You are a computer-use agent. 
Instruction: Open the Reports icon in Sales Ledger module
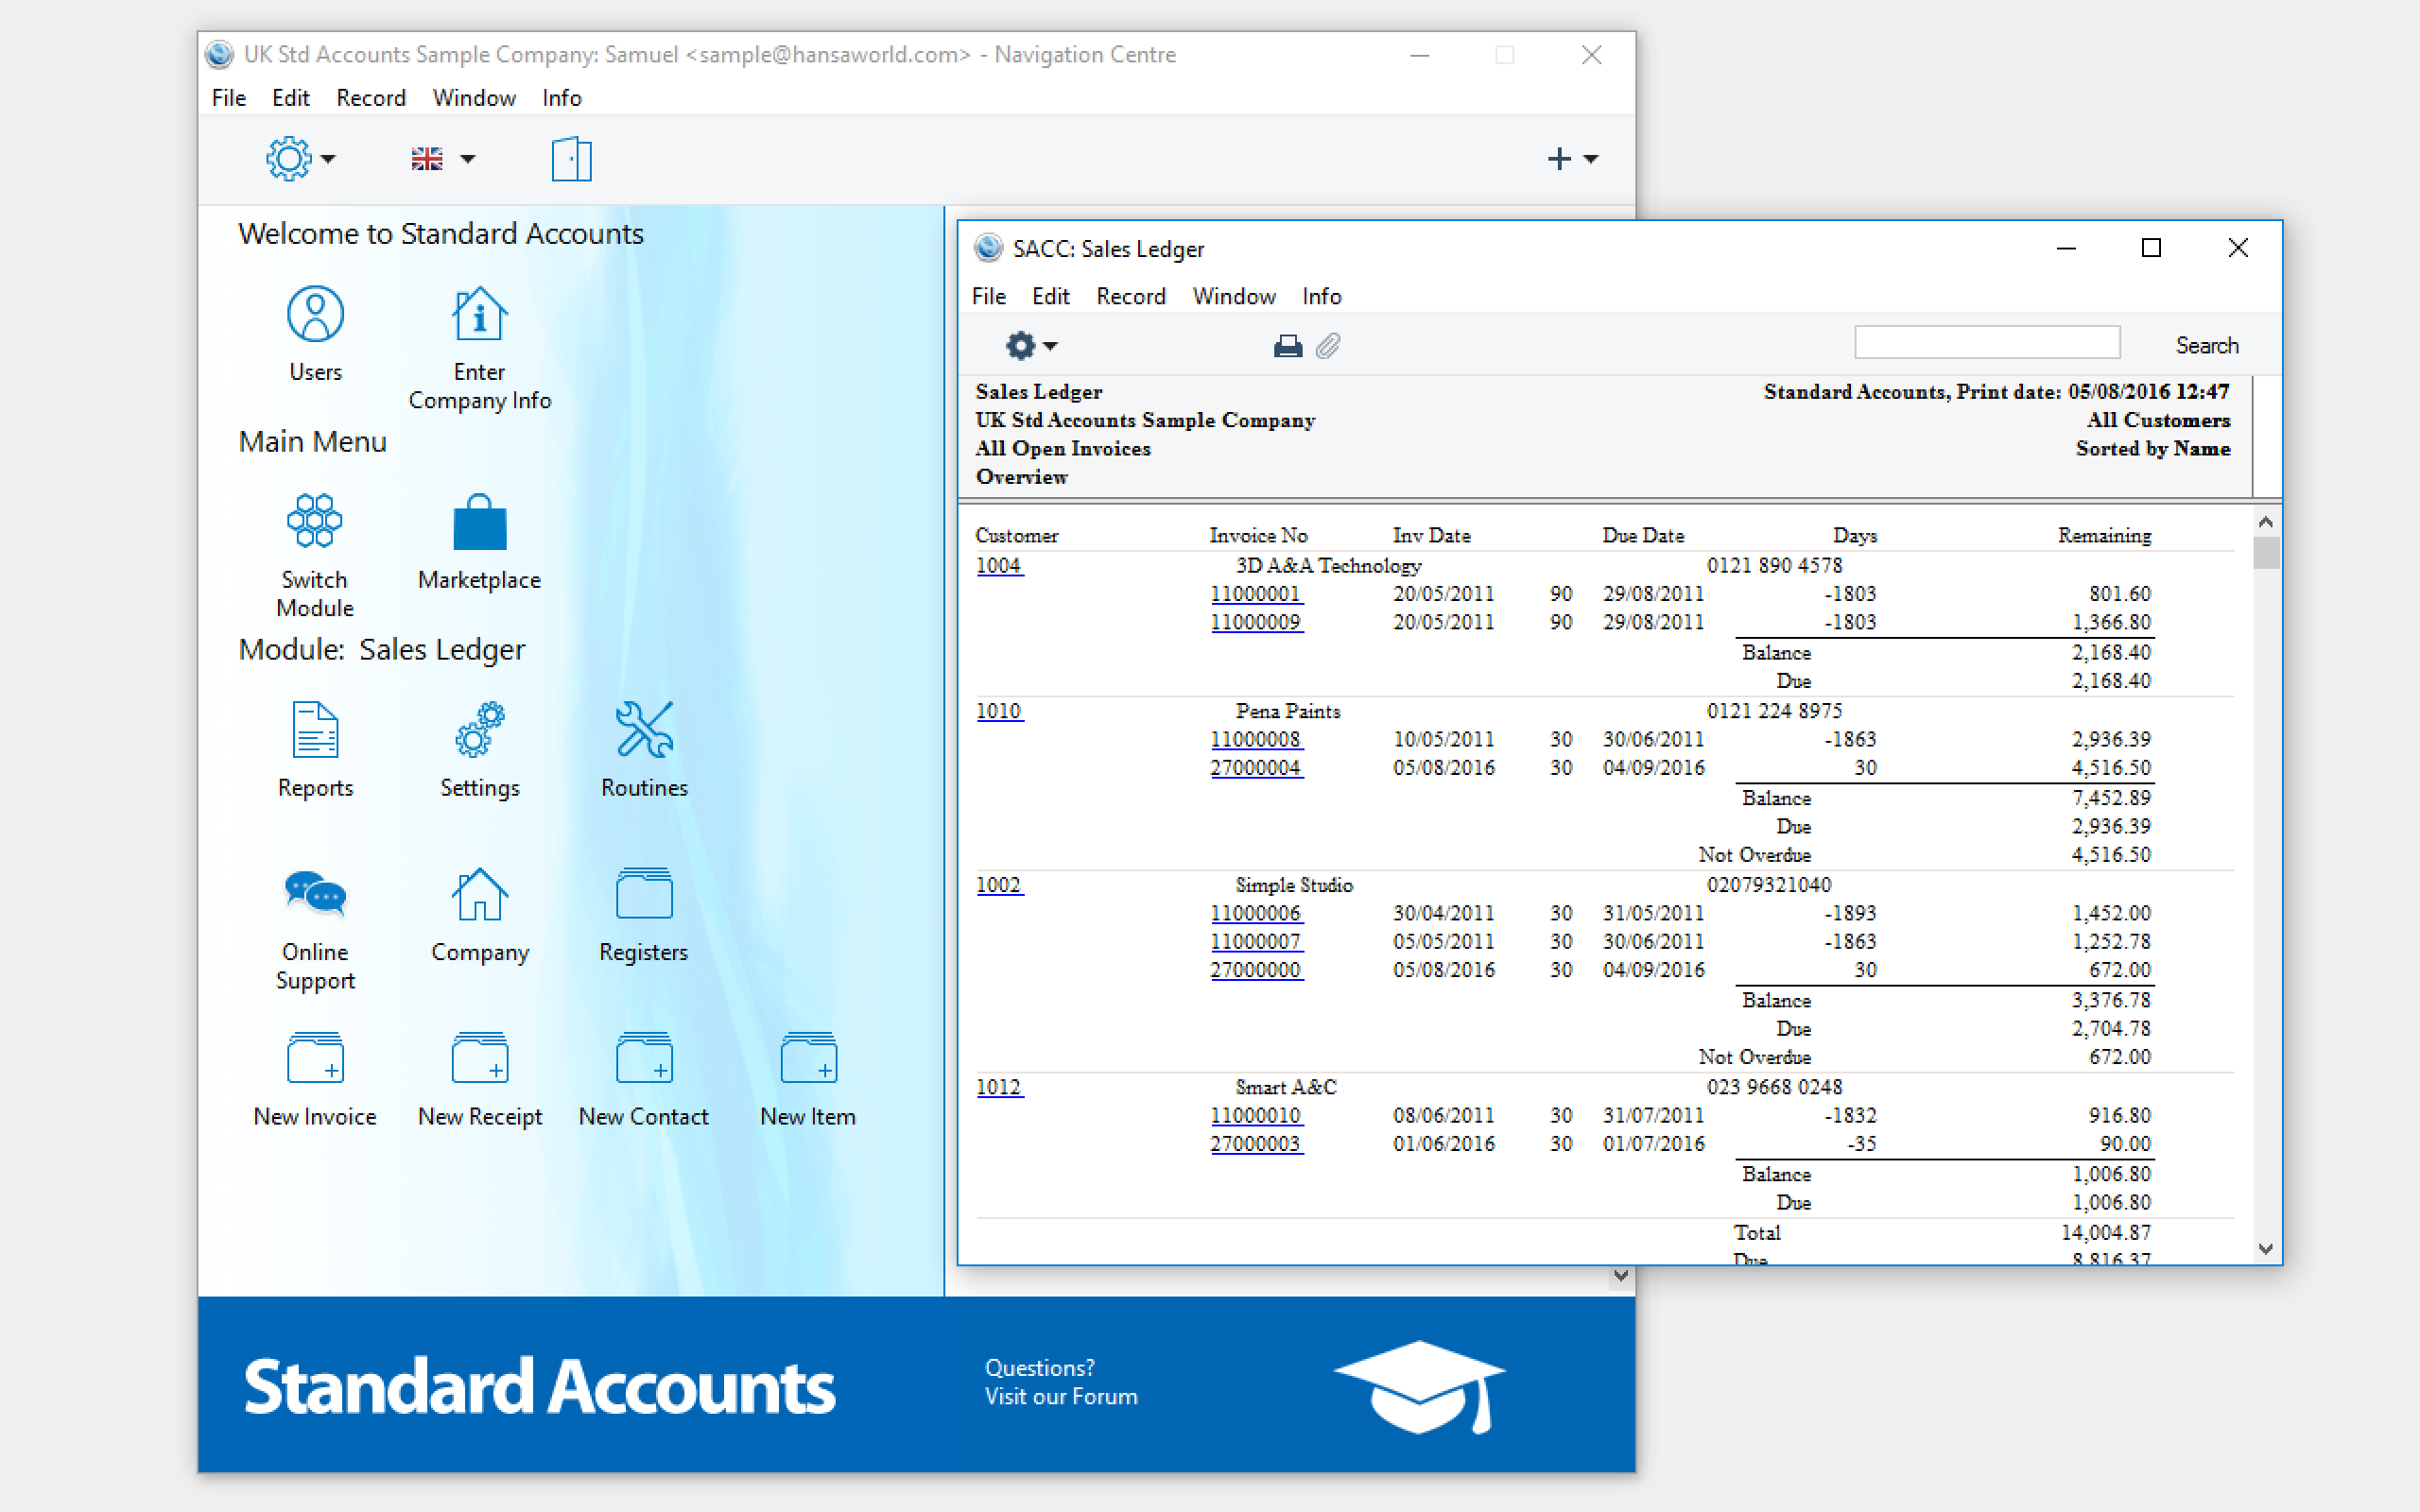(x=315, y=729)
